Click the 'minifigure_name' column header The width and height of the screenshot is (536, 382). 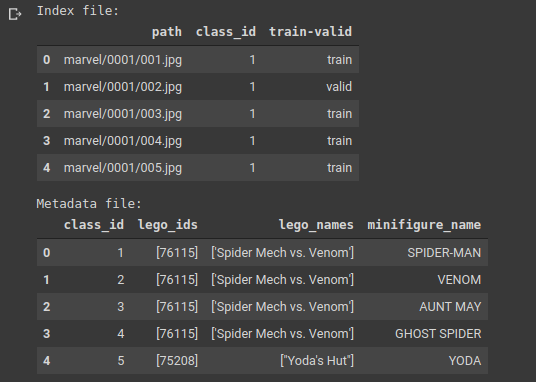click(424, 225)
